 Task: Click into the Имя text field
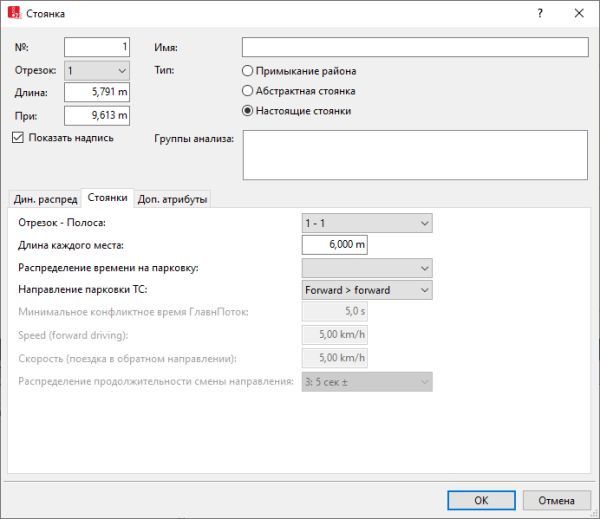point(414,48)
